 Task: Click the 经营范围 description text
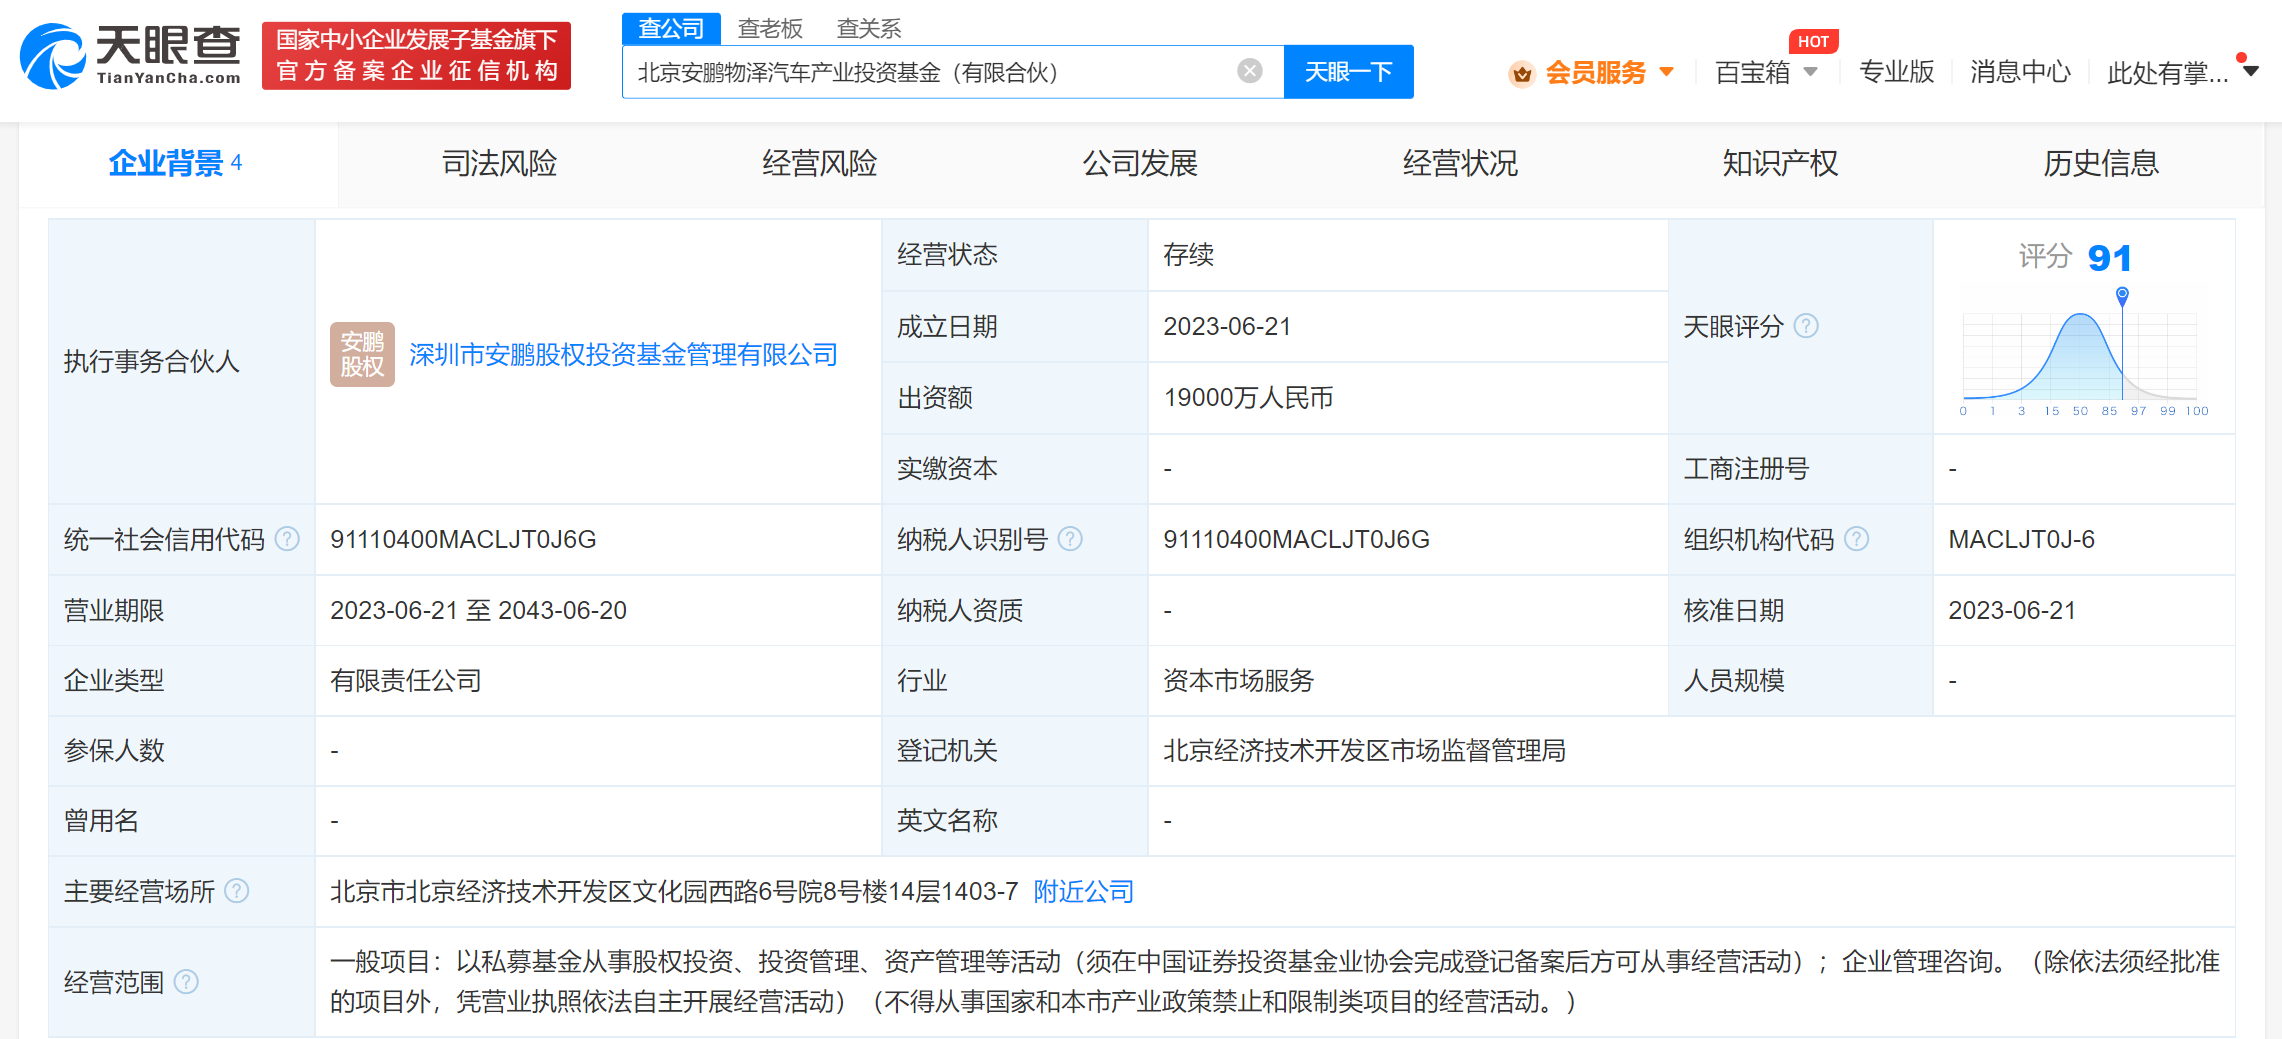click(x=1274, y=981)
